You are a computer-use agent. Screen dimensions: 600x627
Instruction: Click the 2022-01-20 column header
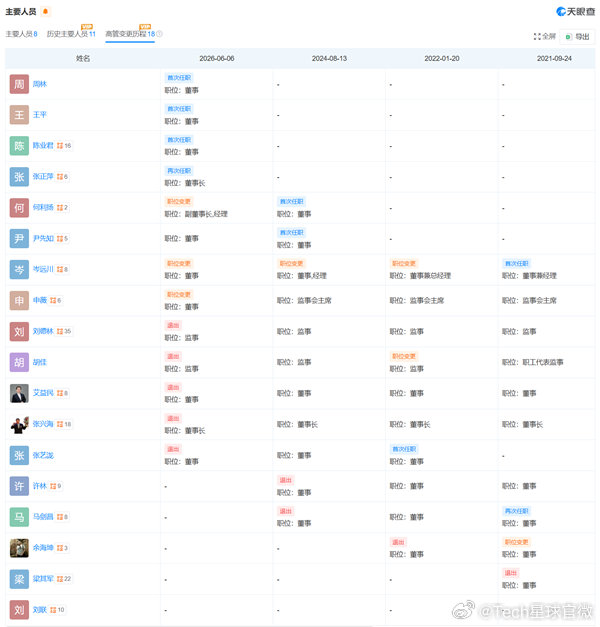(442, 58)
